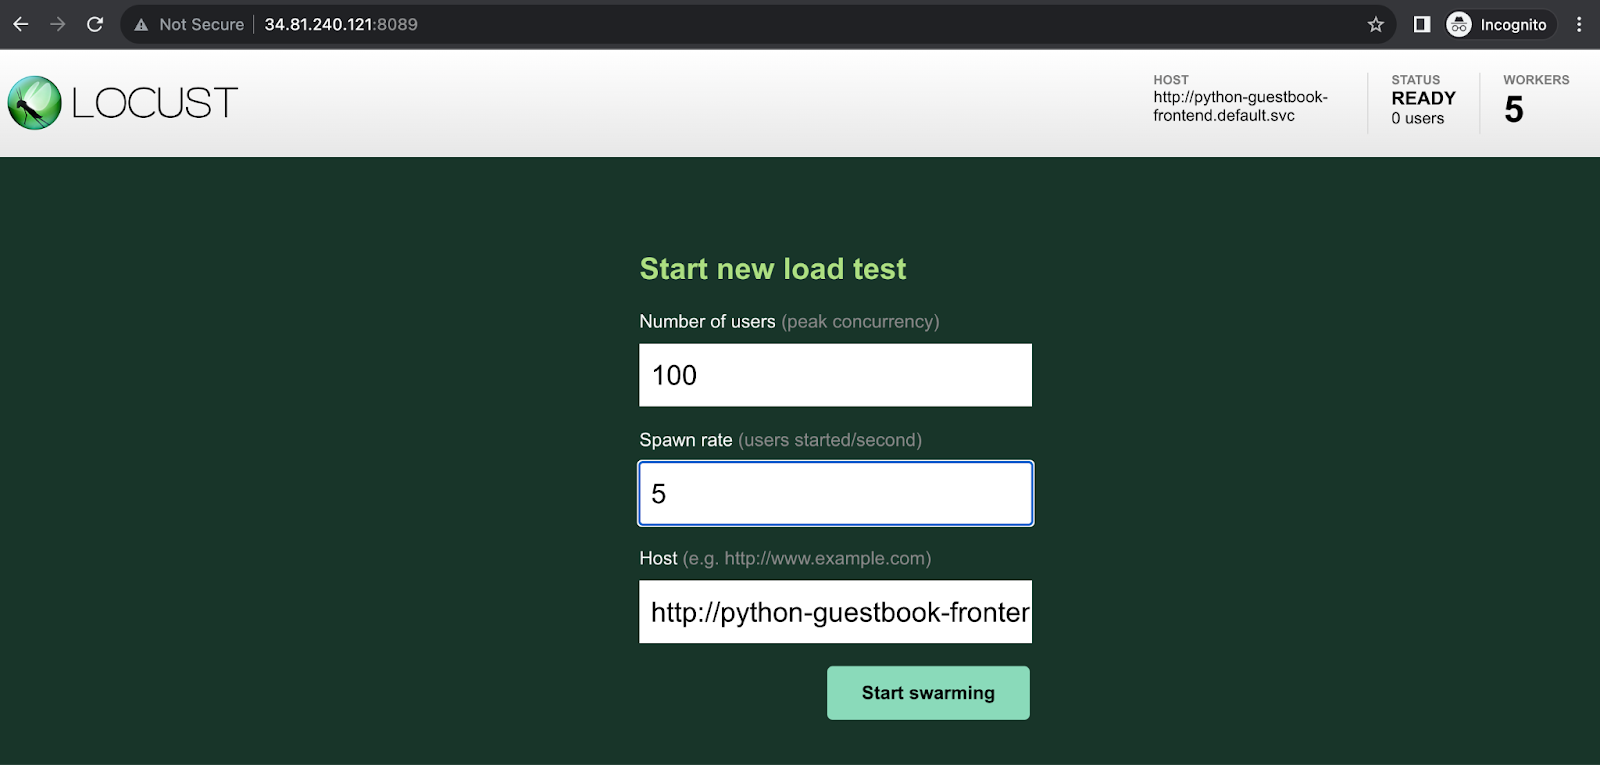Click the HOST header label
The height and width of the screenshot is (765, 1600).
(1171, 80)
